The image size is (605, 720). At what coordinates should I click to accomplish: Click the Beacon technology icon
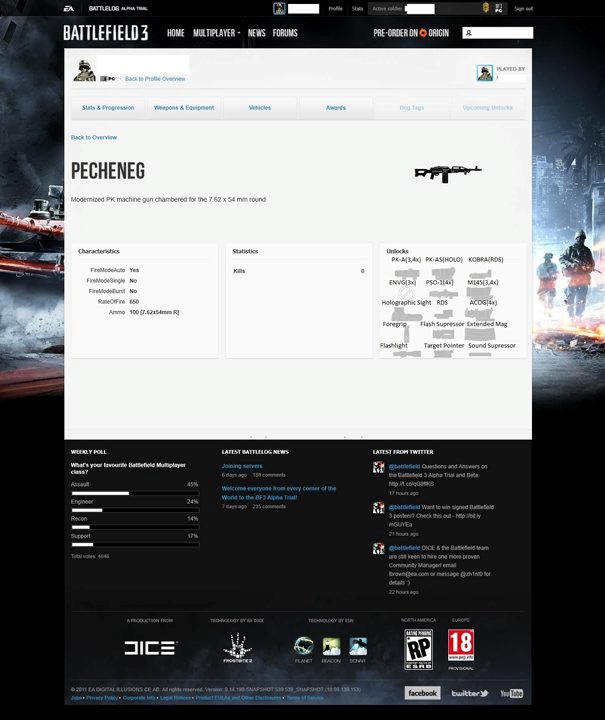click(x=331, y=647)
